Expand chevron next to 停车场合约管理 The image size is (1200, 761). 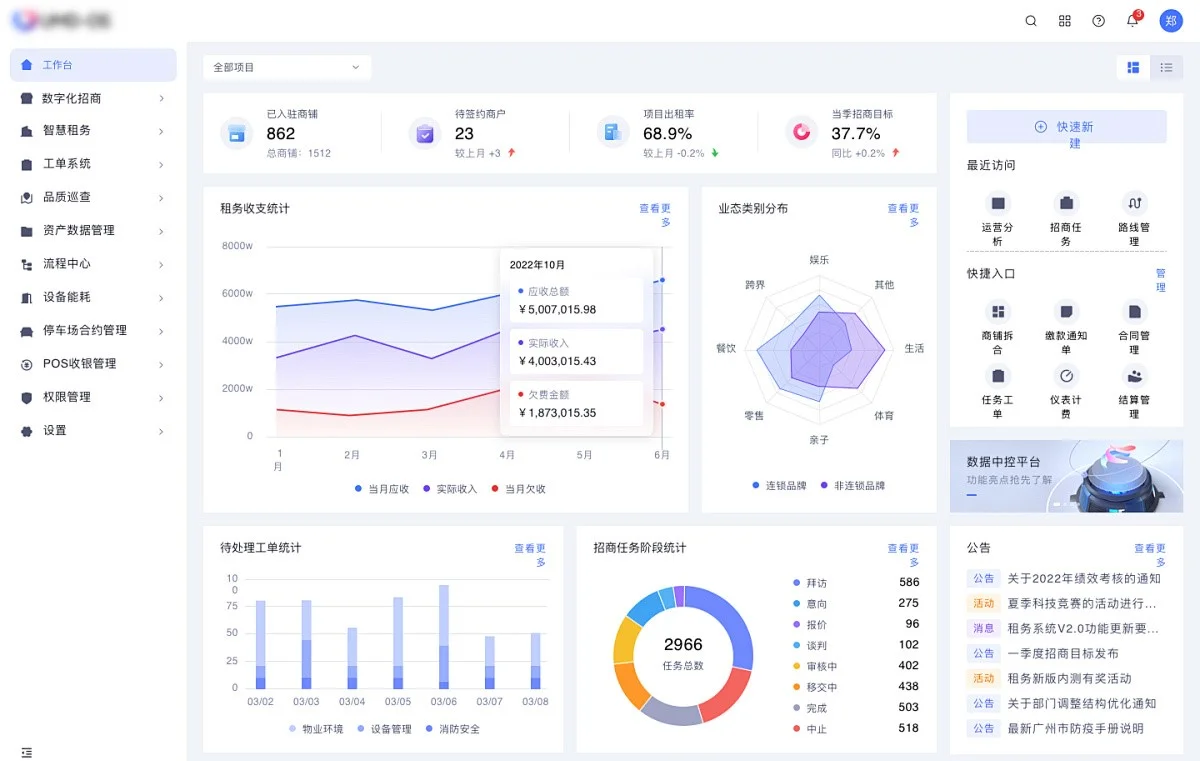pos(161,330)
